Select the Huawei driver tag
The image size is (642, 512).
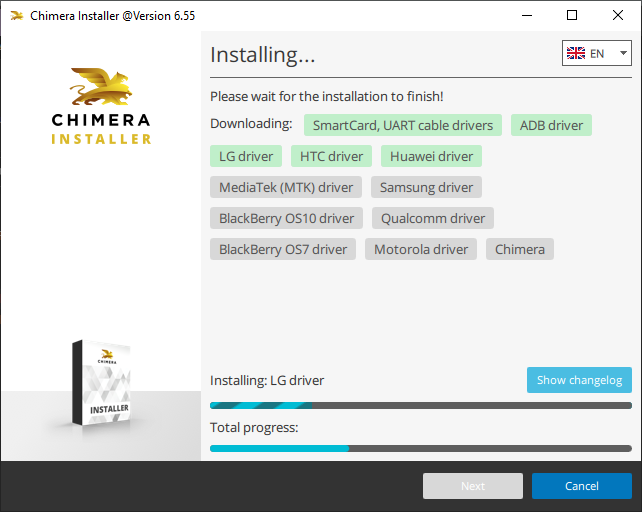pyautogui.click(x=431, y=156)
